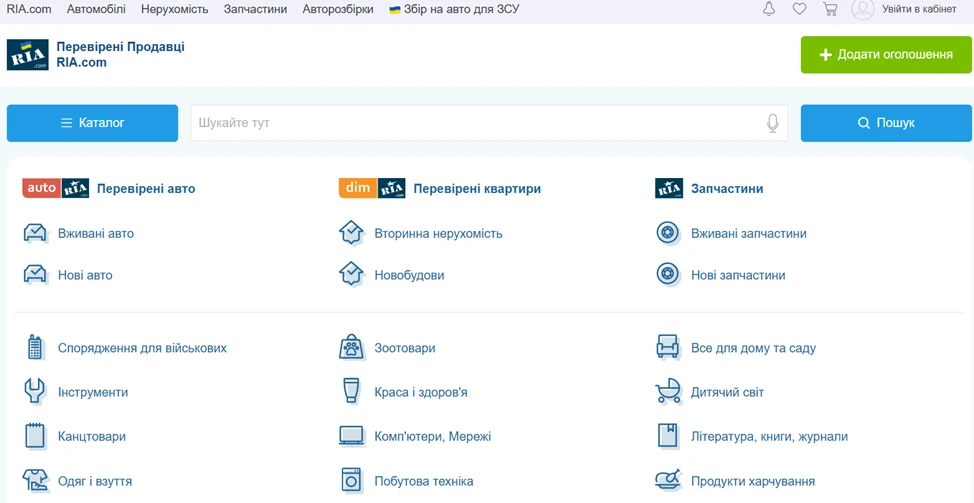Click the RIA.com logo image
This screenshot has width=974, height=503.
pos(27,55)
